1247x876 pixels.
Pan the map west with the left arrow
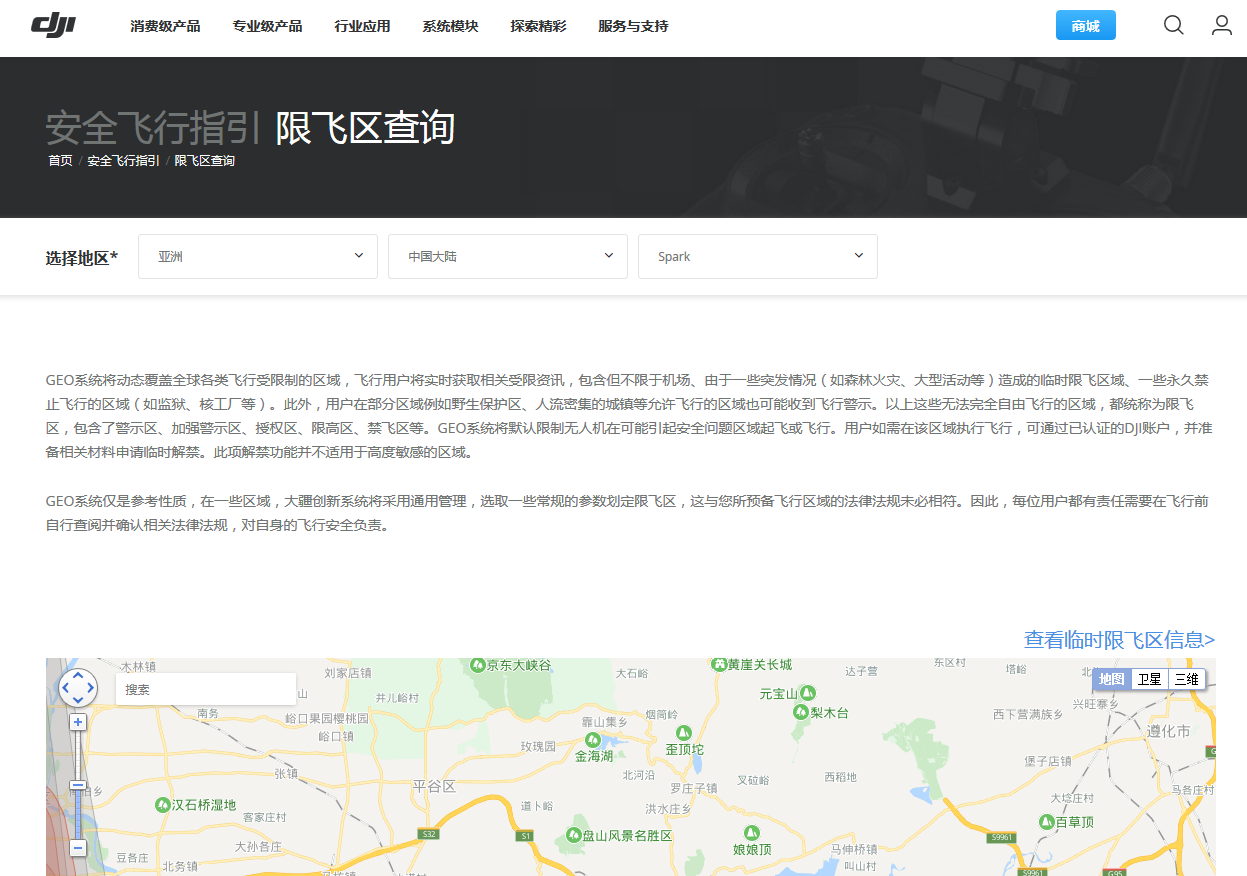tap(67, 688)
